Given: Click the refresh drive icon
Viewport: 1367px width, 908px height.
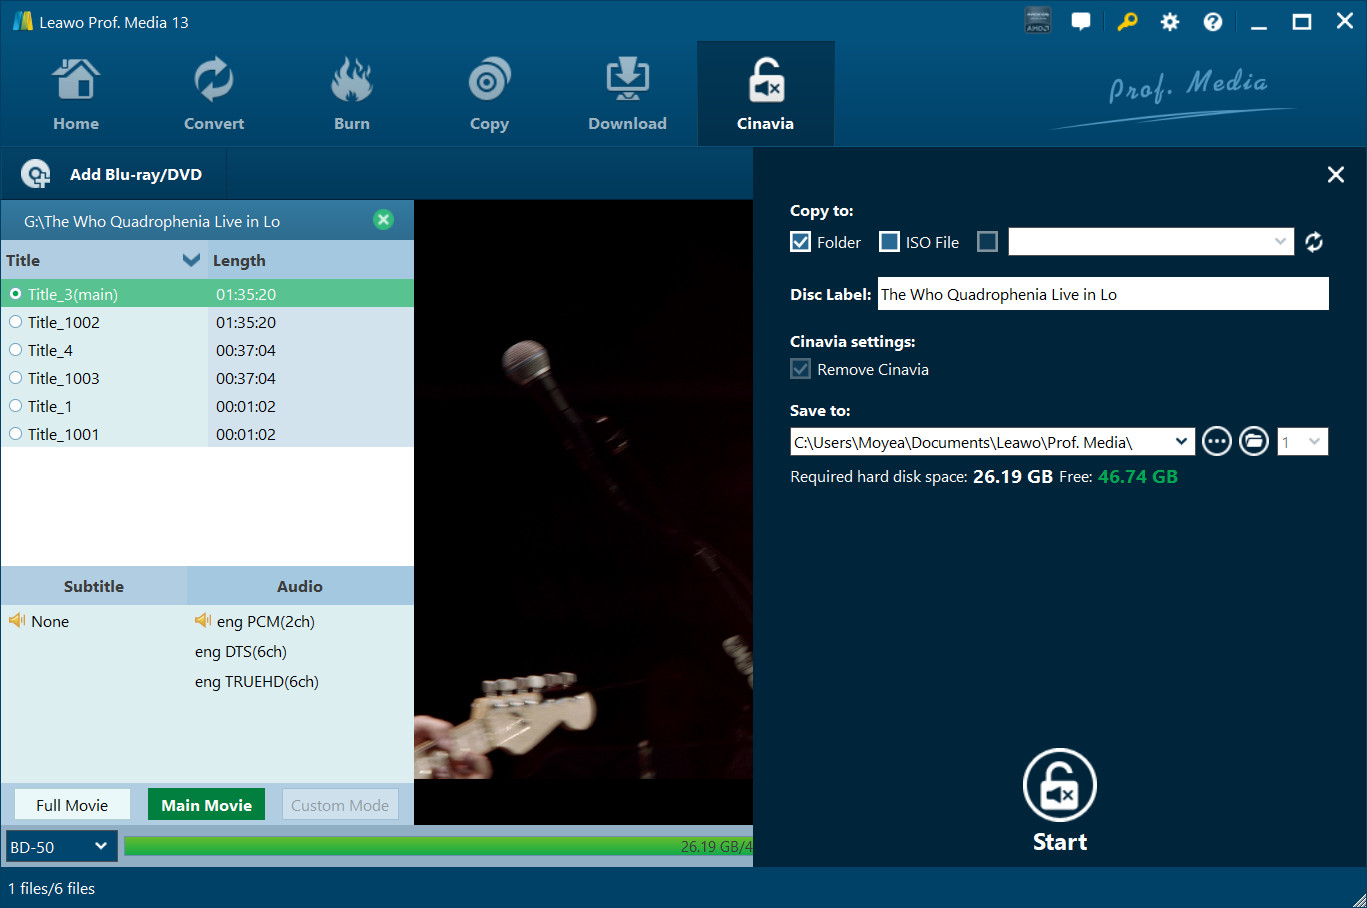Looking at the screenshot, I should [x=1314, y=242].
